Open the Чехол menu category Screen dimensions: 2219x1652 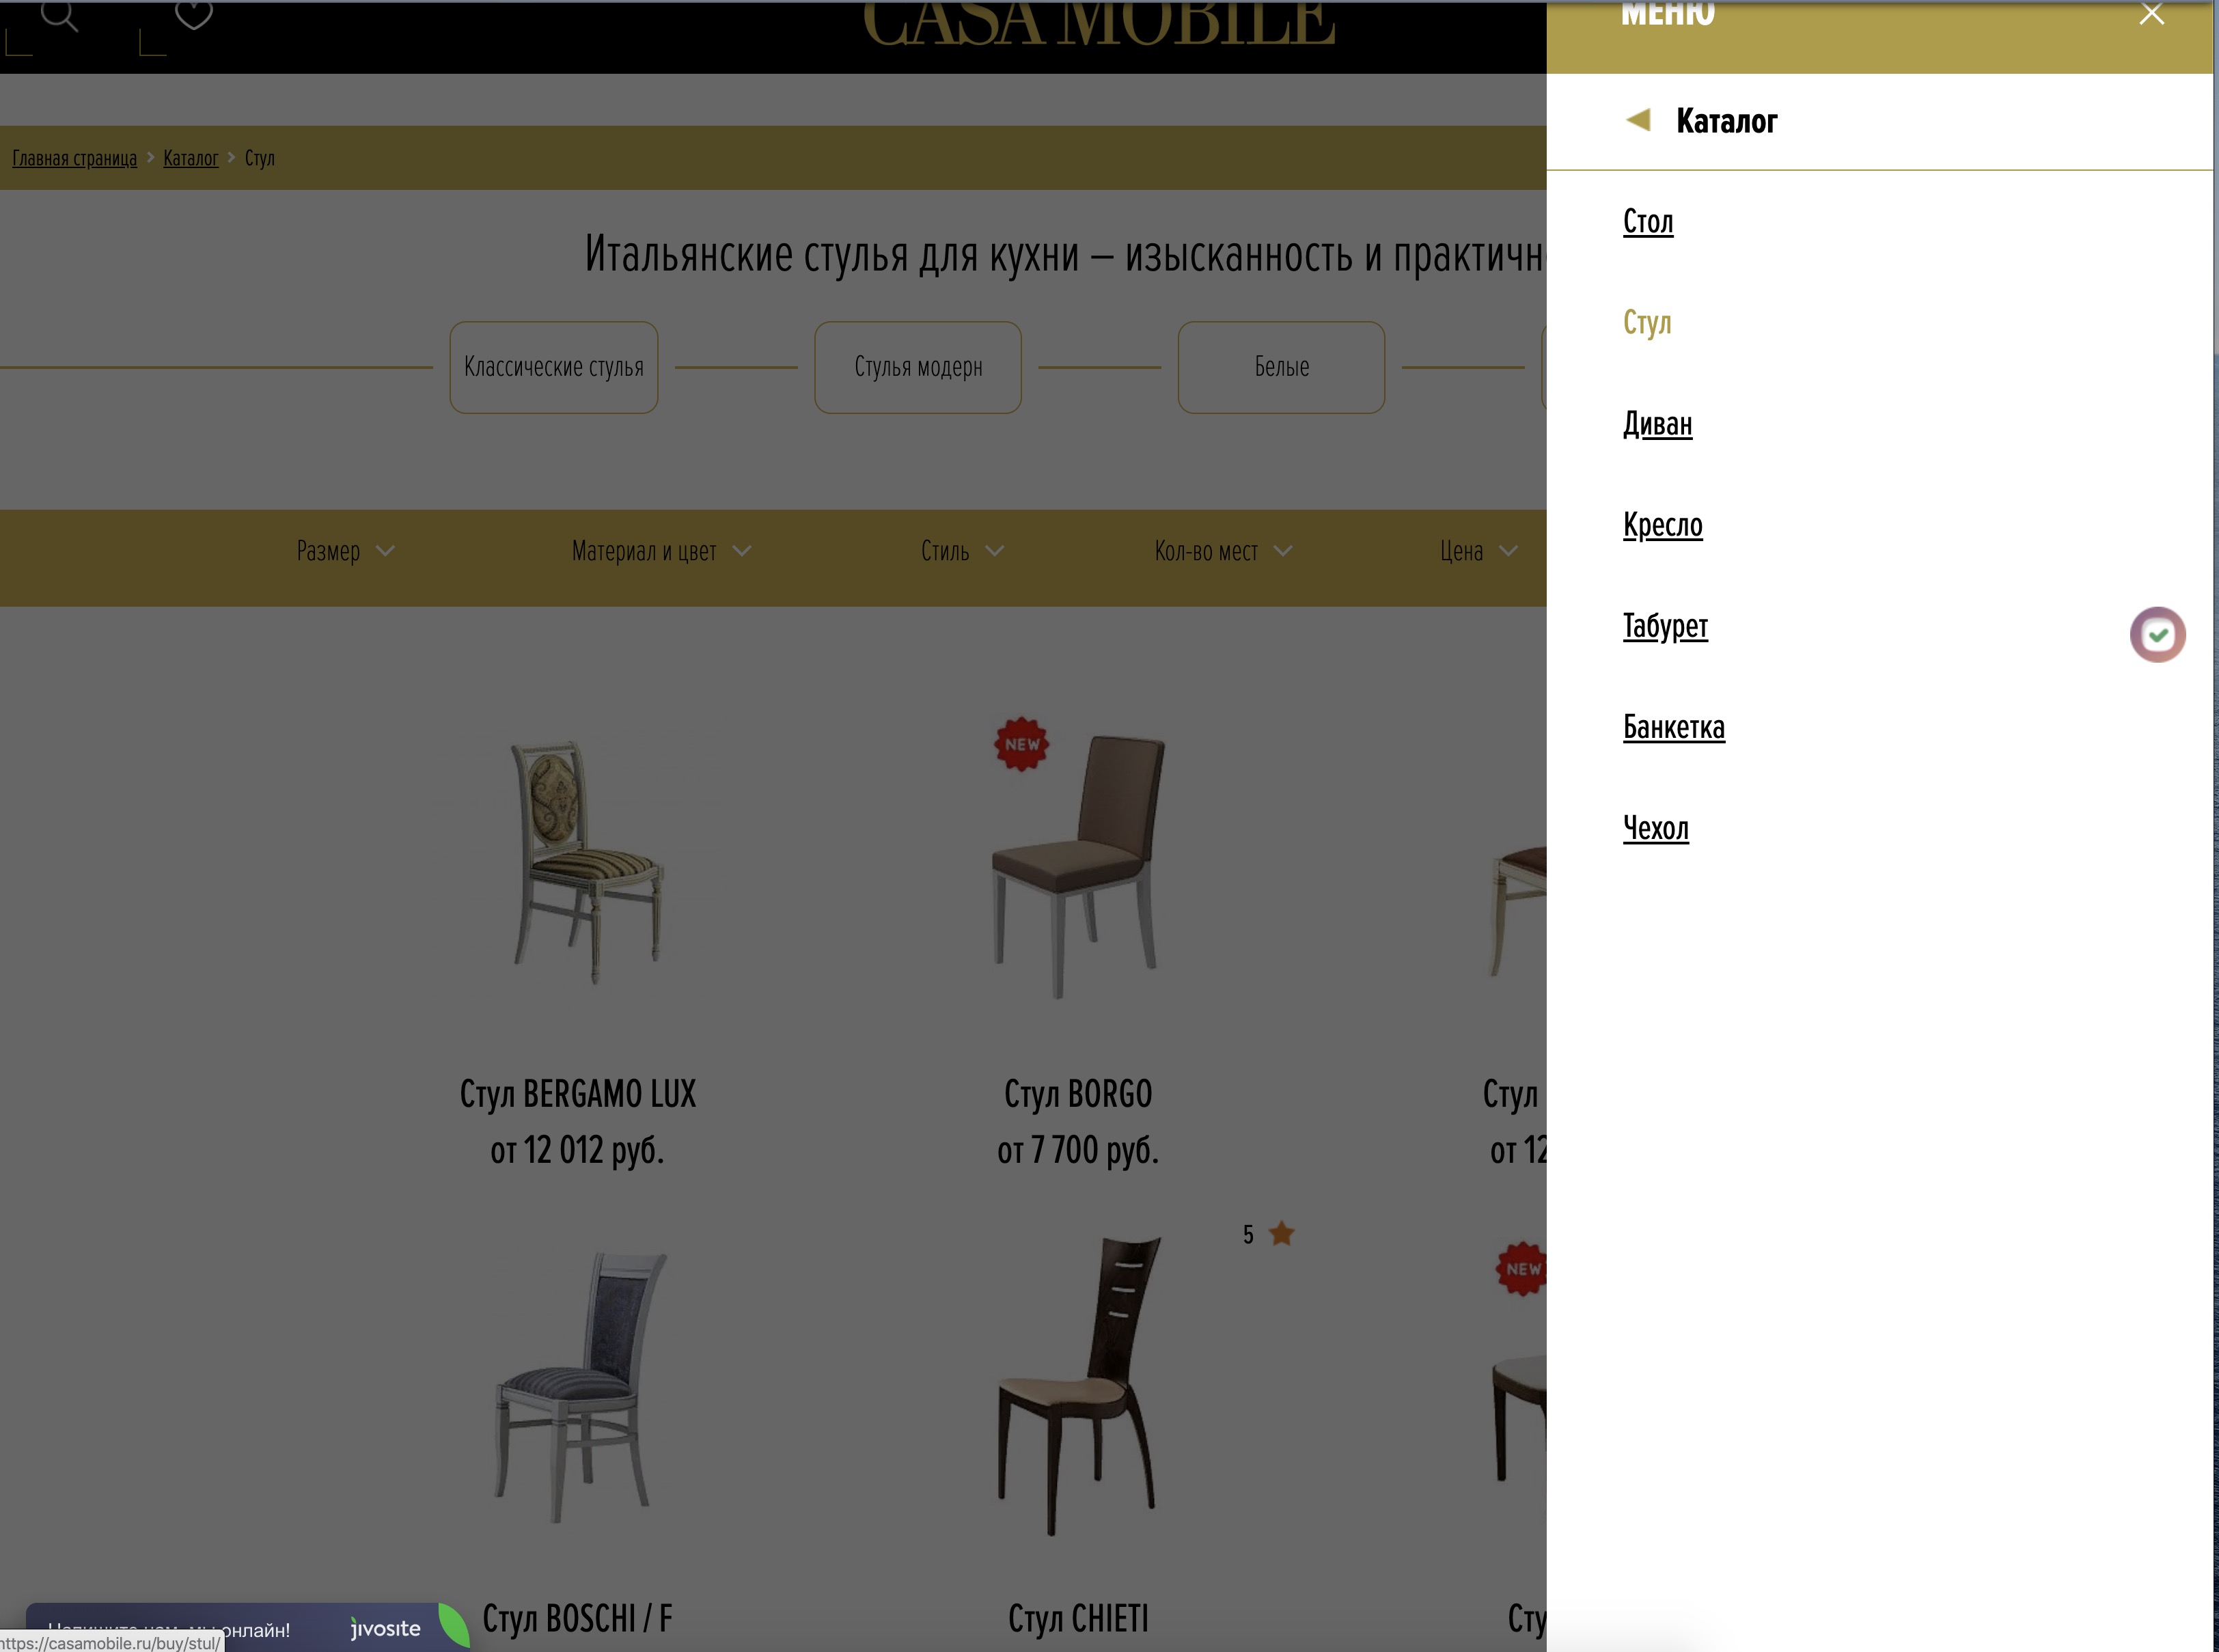coord(1655,828)
